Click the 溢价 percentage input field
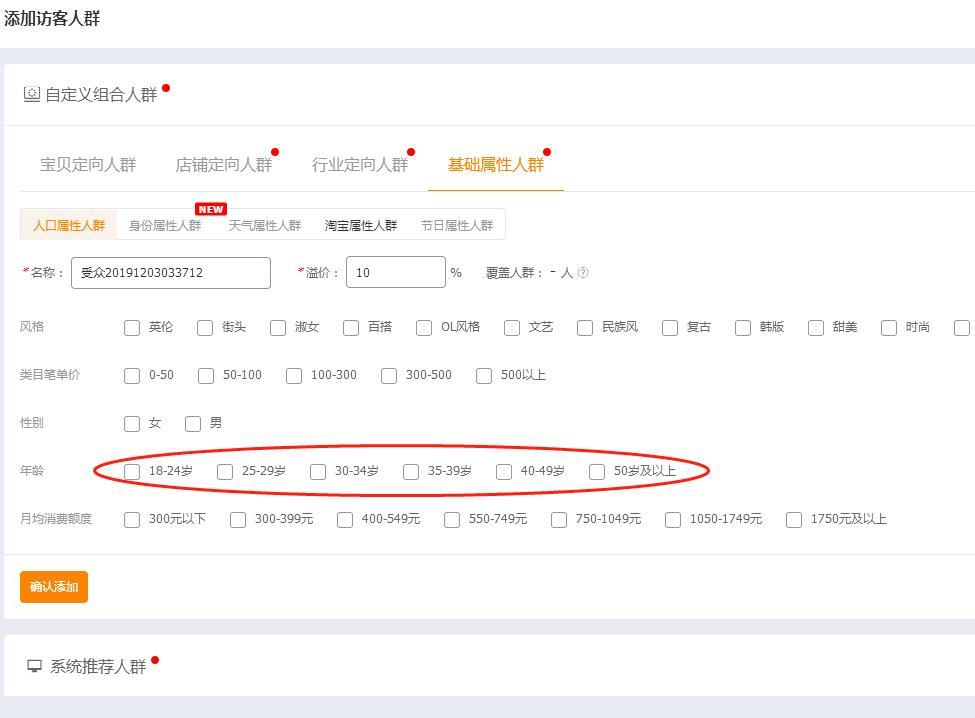The width and height of the screenshot is (975, 718). point(395,273)
